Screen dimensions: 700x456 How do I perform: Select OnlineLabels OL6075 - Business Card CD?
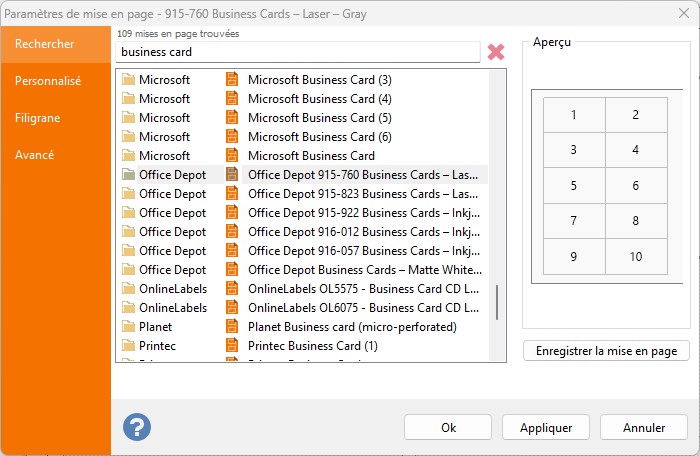click(x=364, y=308)
